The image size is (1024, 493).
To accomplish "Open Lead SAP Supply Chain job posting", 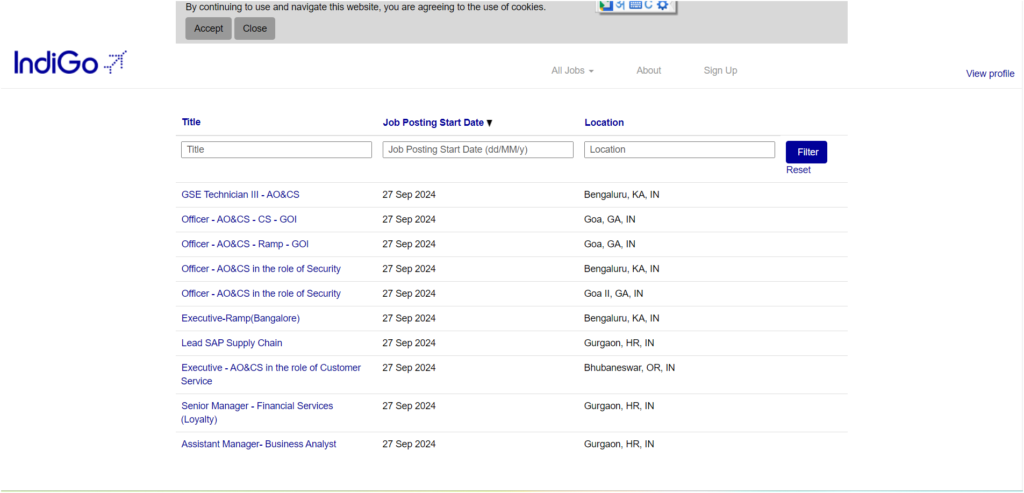I will 231,343.
